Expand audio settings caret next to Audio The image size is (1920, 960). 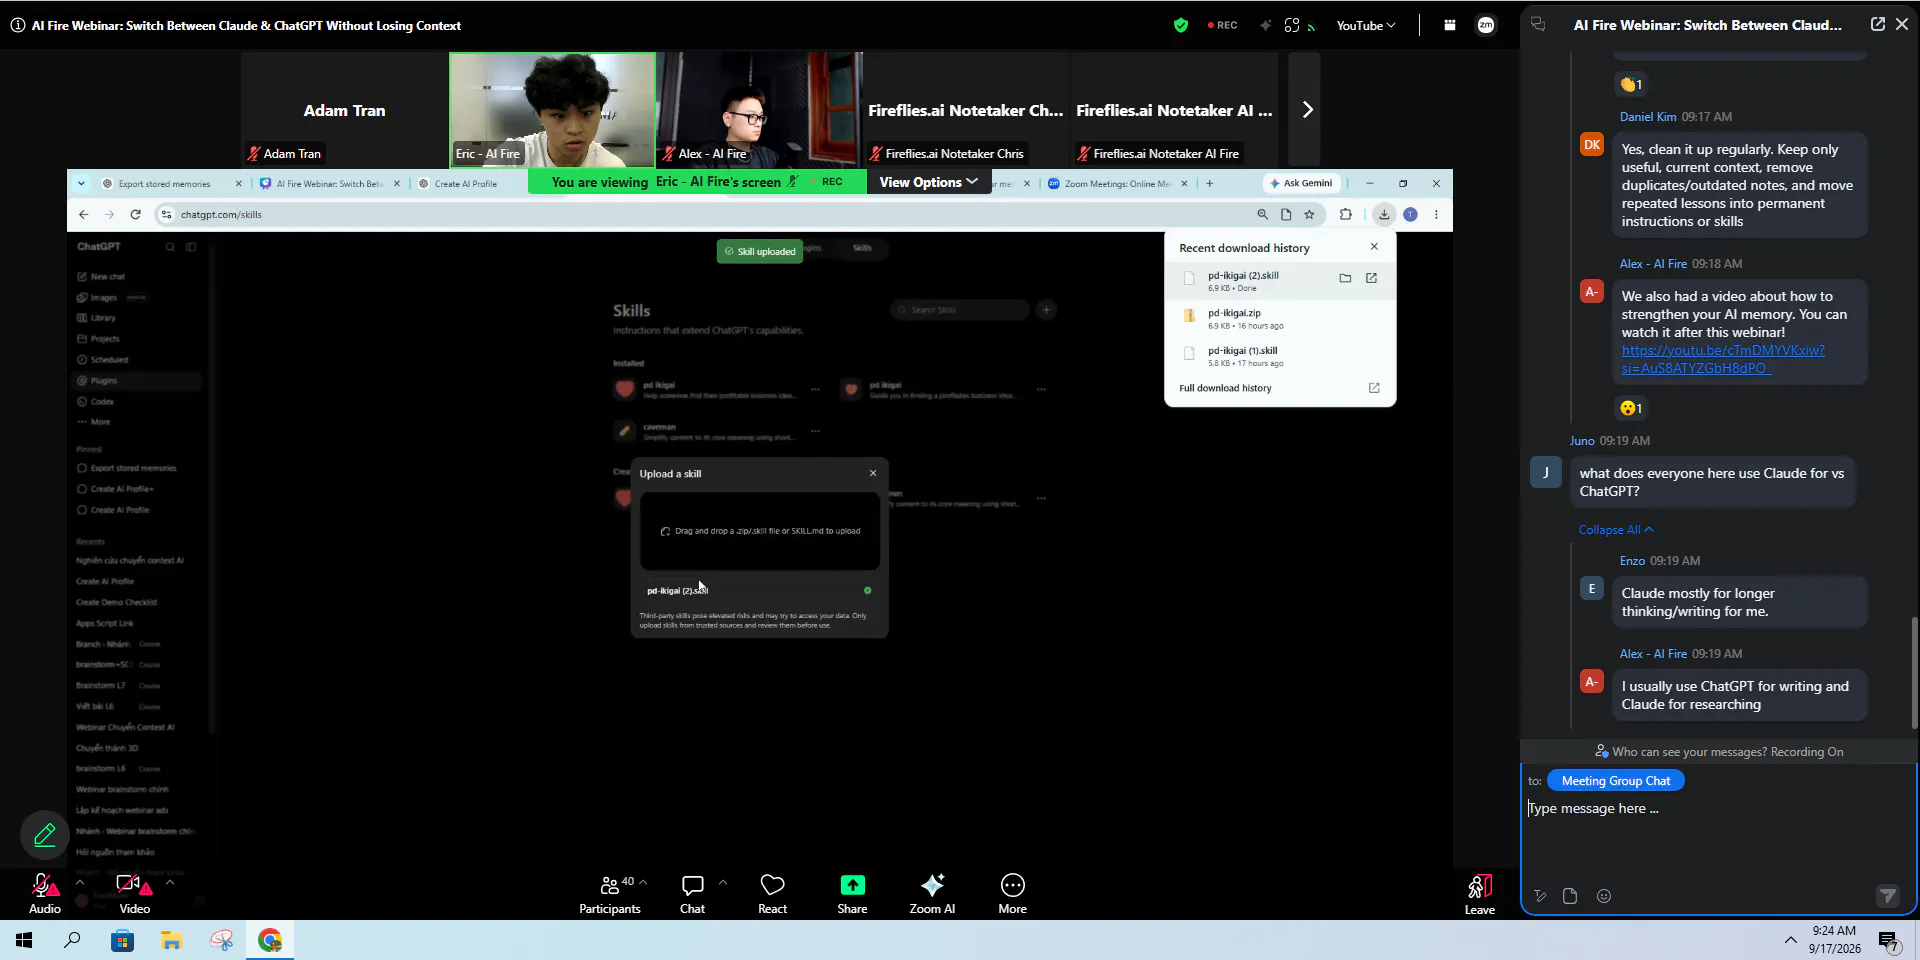80,882
